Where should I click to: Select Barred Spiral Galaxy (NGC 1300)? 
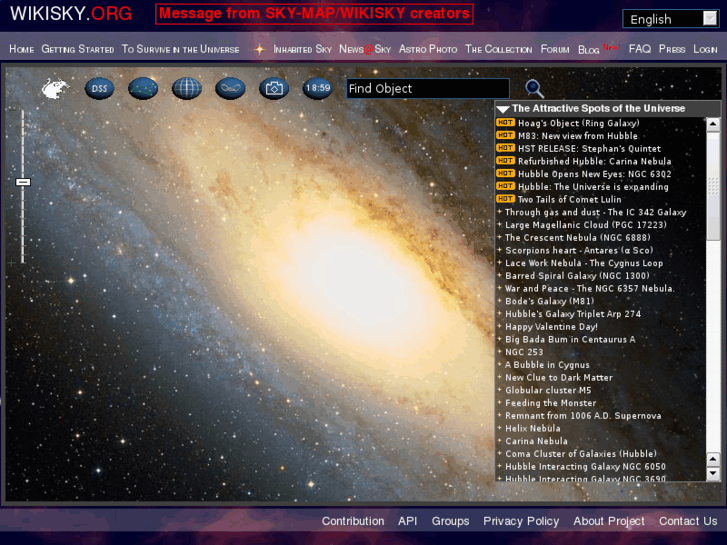click(x=577, y=276)
